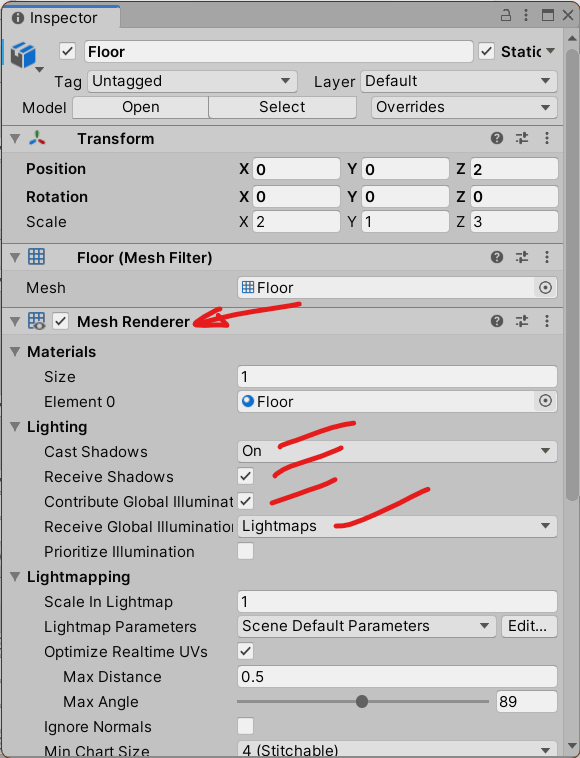The width and height of the screenshot is (580, 758).
Task: Open Lightmap Parameters dropdown
Action: 367,626
